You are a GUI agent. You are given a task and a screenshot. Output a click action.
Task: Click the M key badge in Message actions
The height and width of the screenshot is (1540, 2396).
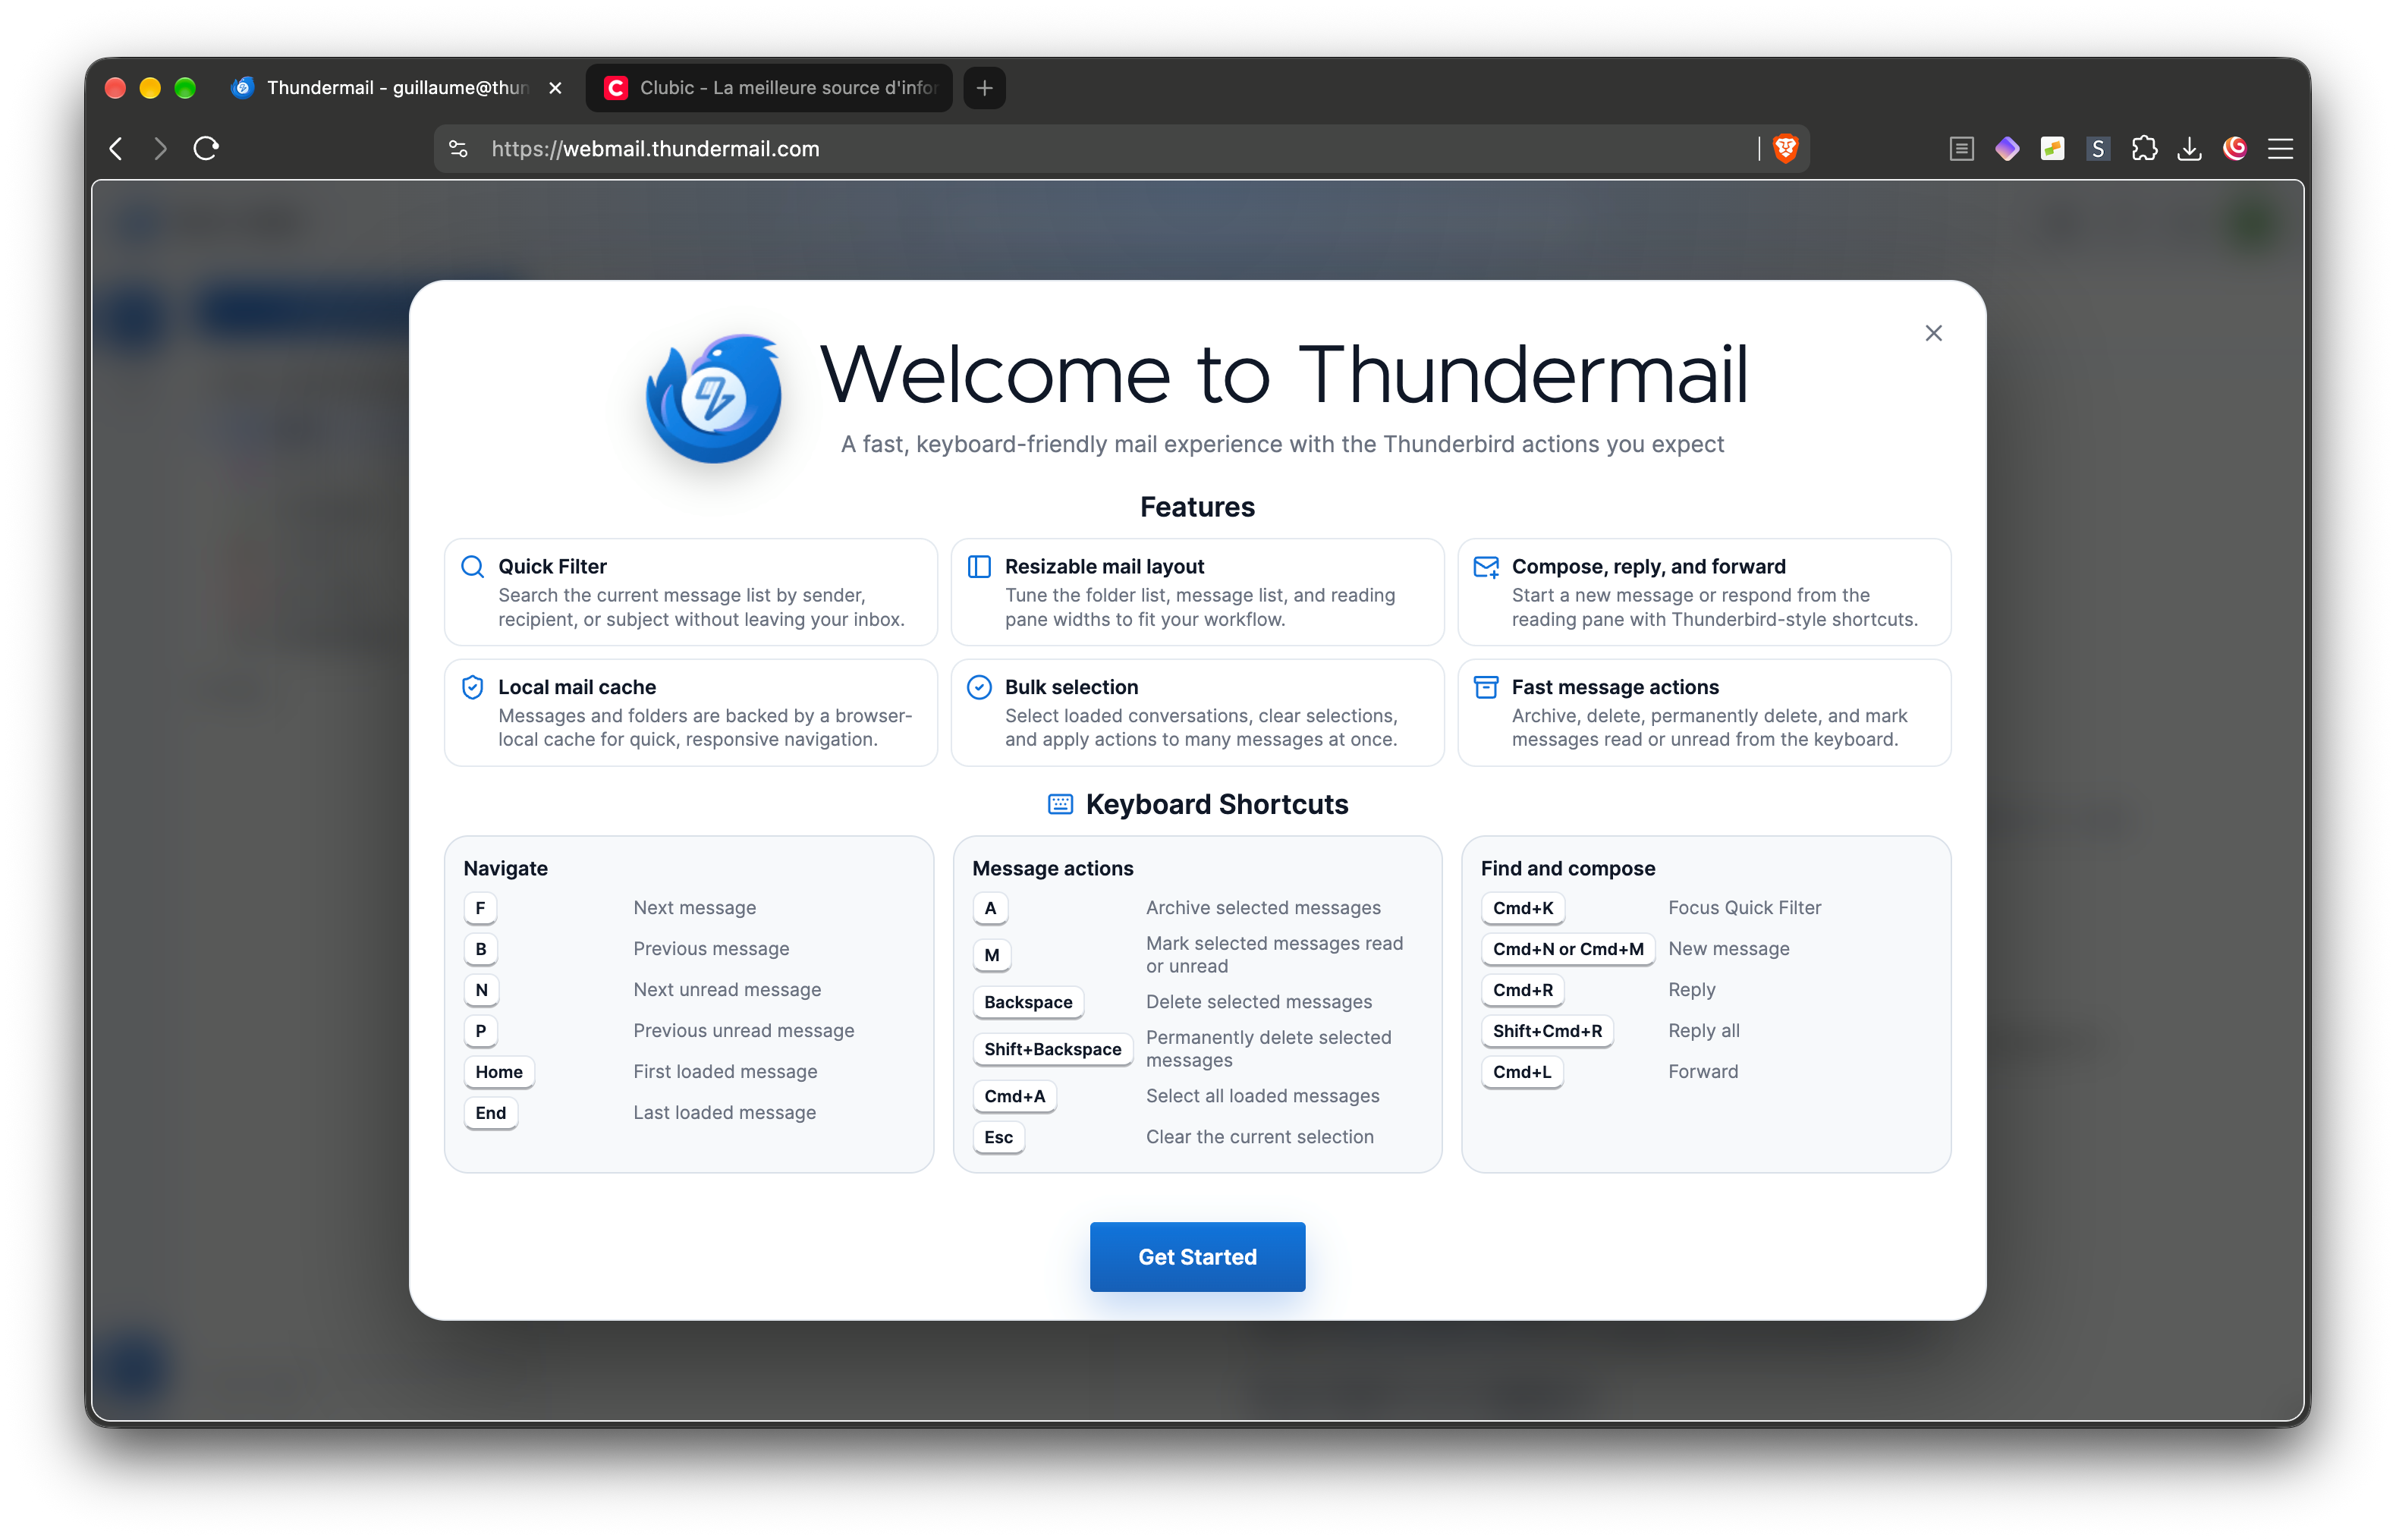(x=992, y=955)
